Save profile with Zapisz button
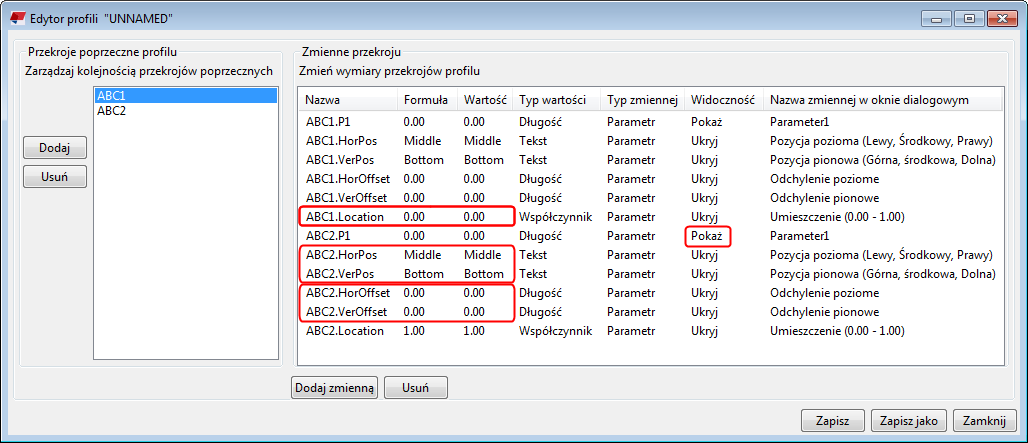 coord(832,420)
